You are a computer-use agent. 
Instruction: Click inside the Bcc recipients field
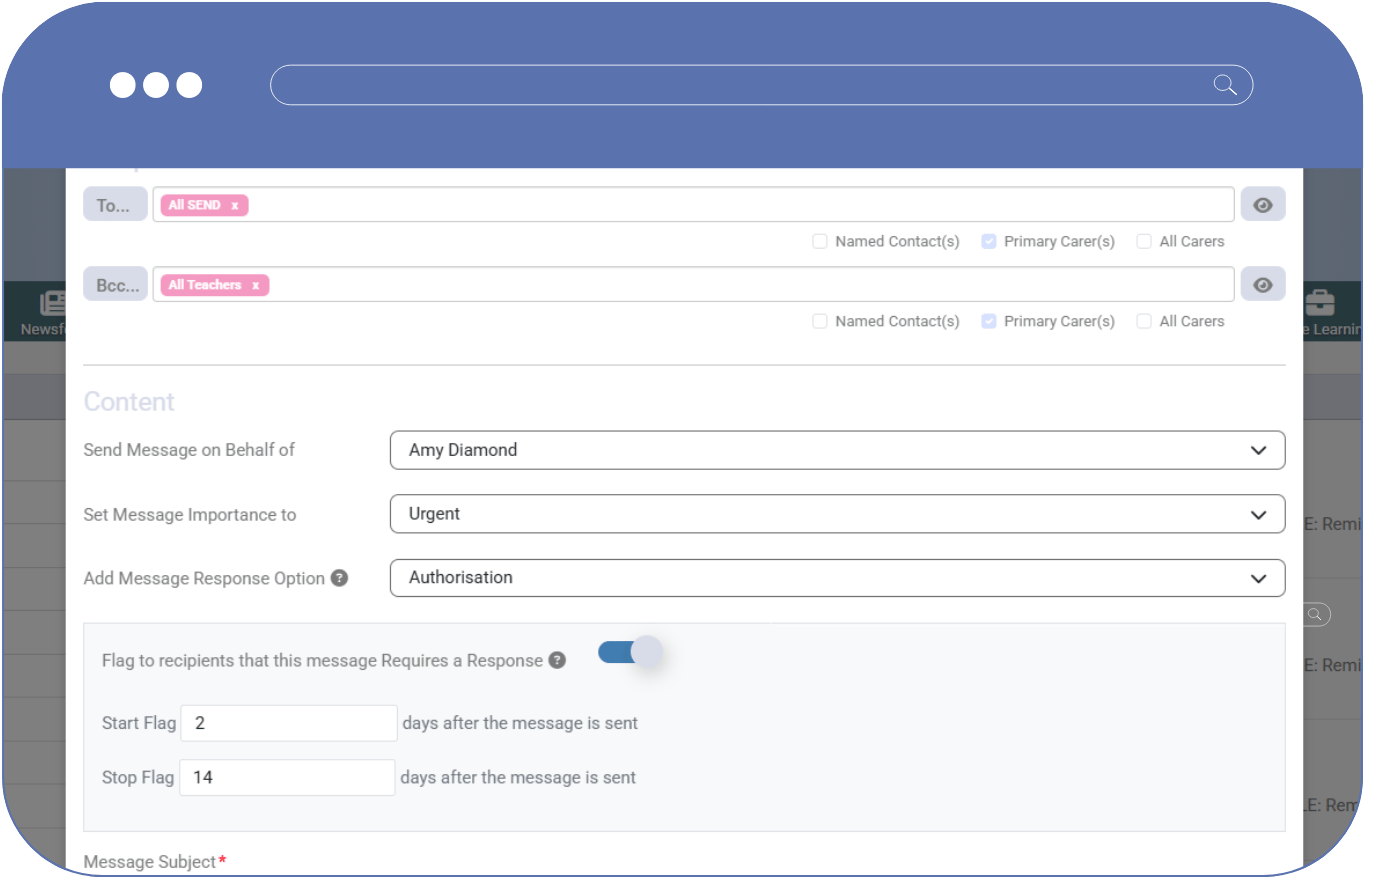(x=693, y=285)
